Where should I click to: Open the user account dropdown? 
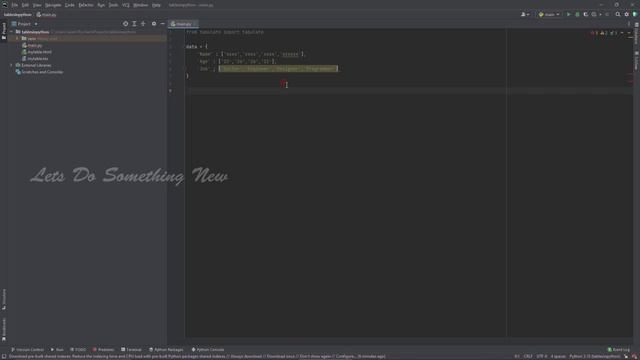pos(525,15)
